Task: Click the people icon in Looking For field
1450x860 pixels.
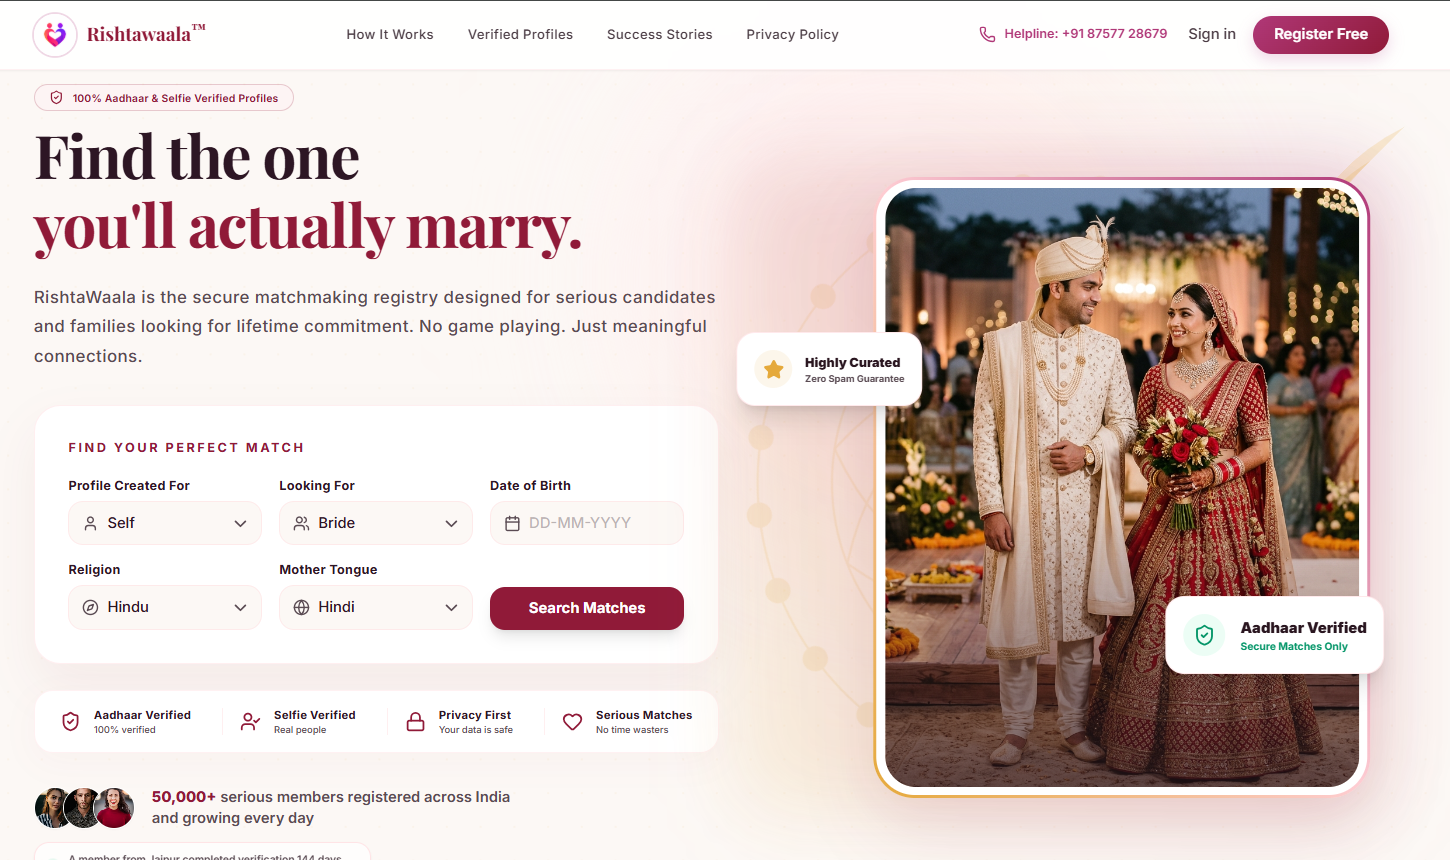Action: (301, 523)
